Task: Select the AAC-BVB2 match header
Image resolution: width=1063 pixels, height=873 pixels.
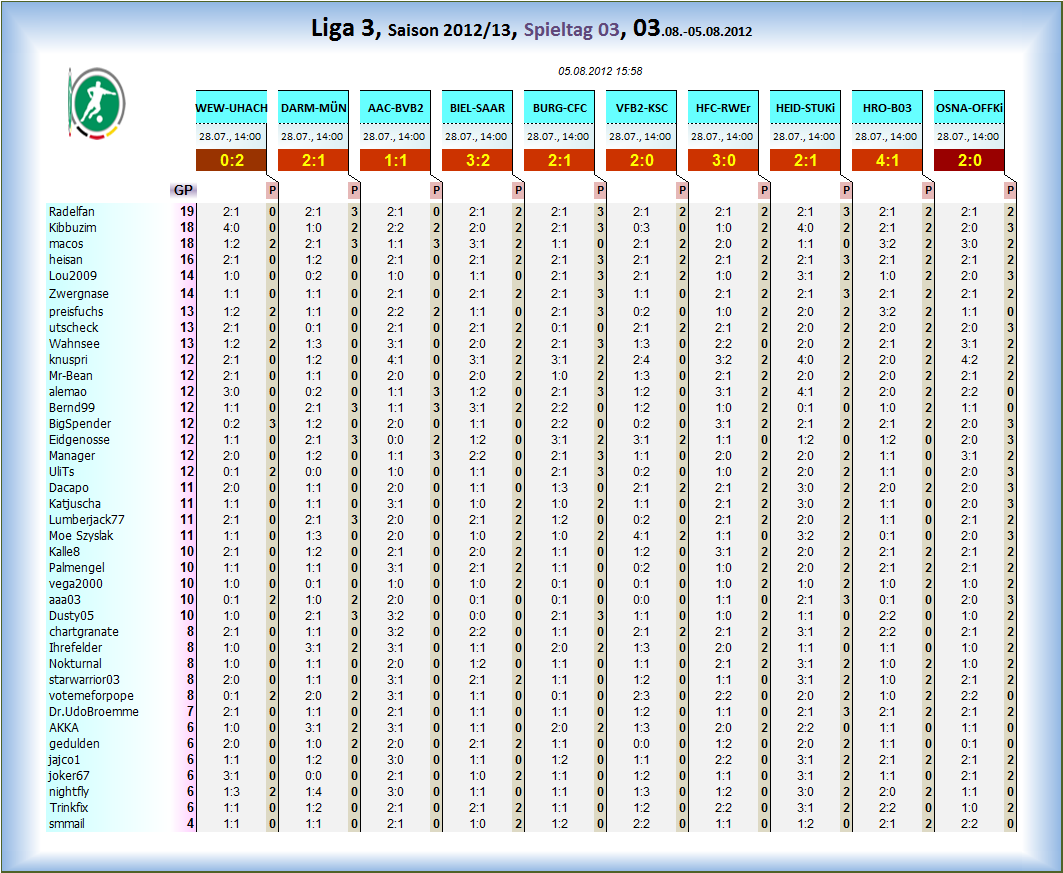Action: tap(396, 108)
